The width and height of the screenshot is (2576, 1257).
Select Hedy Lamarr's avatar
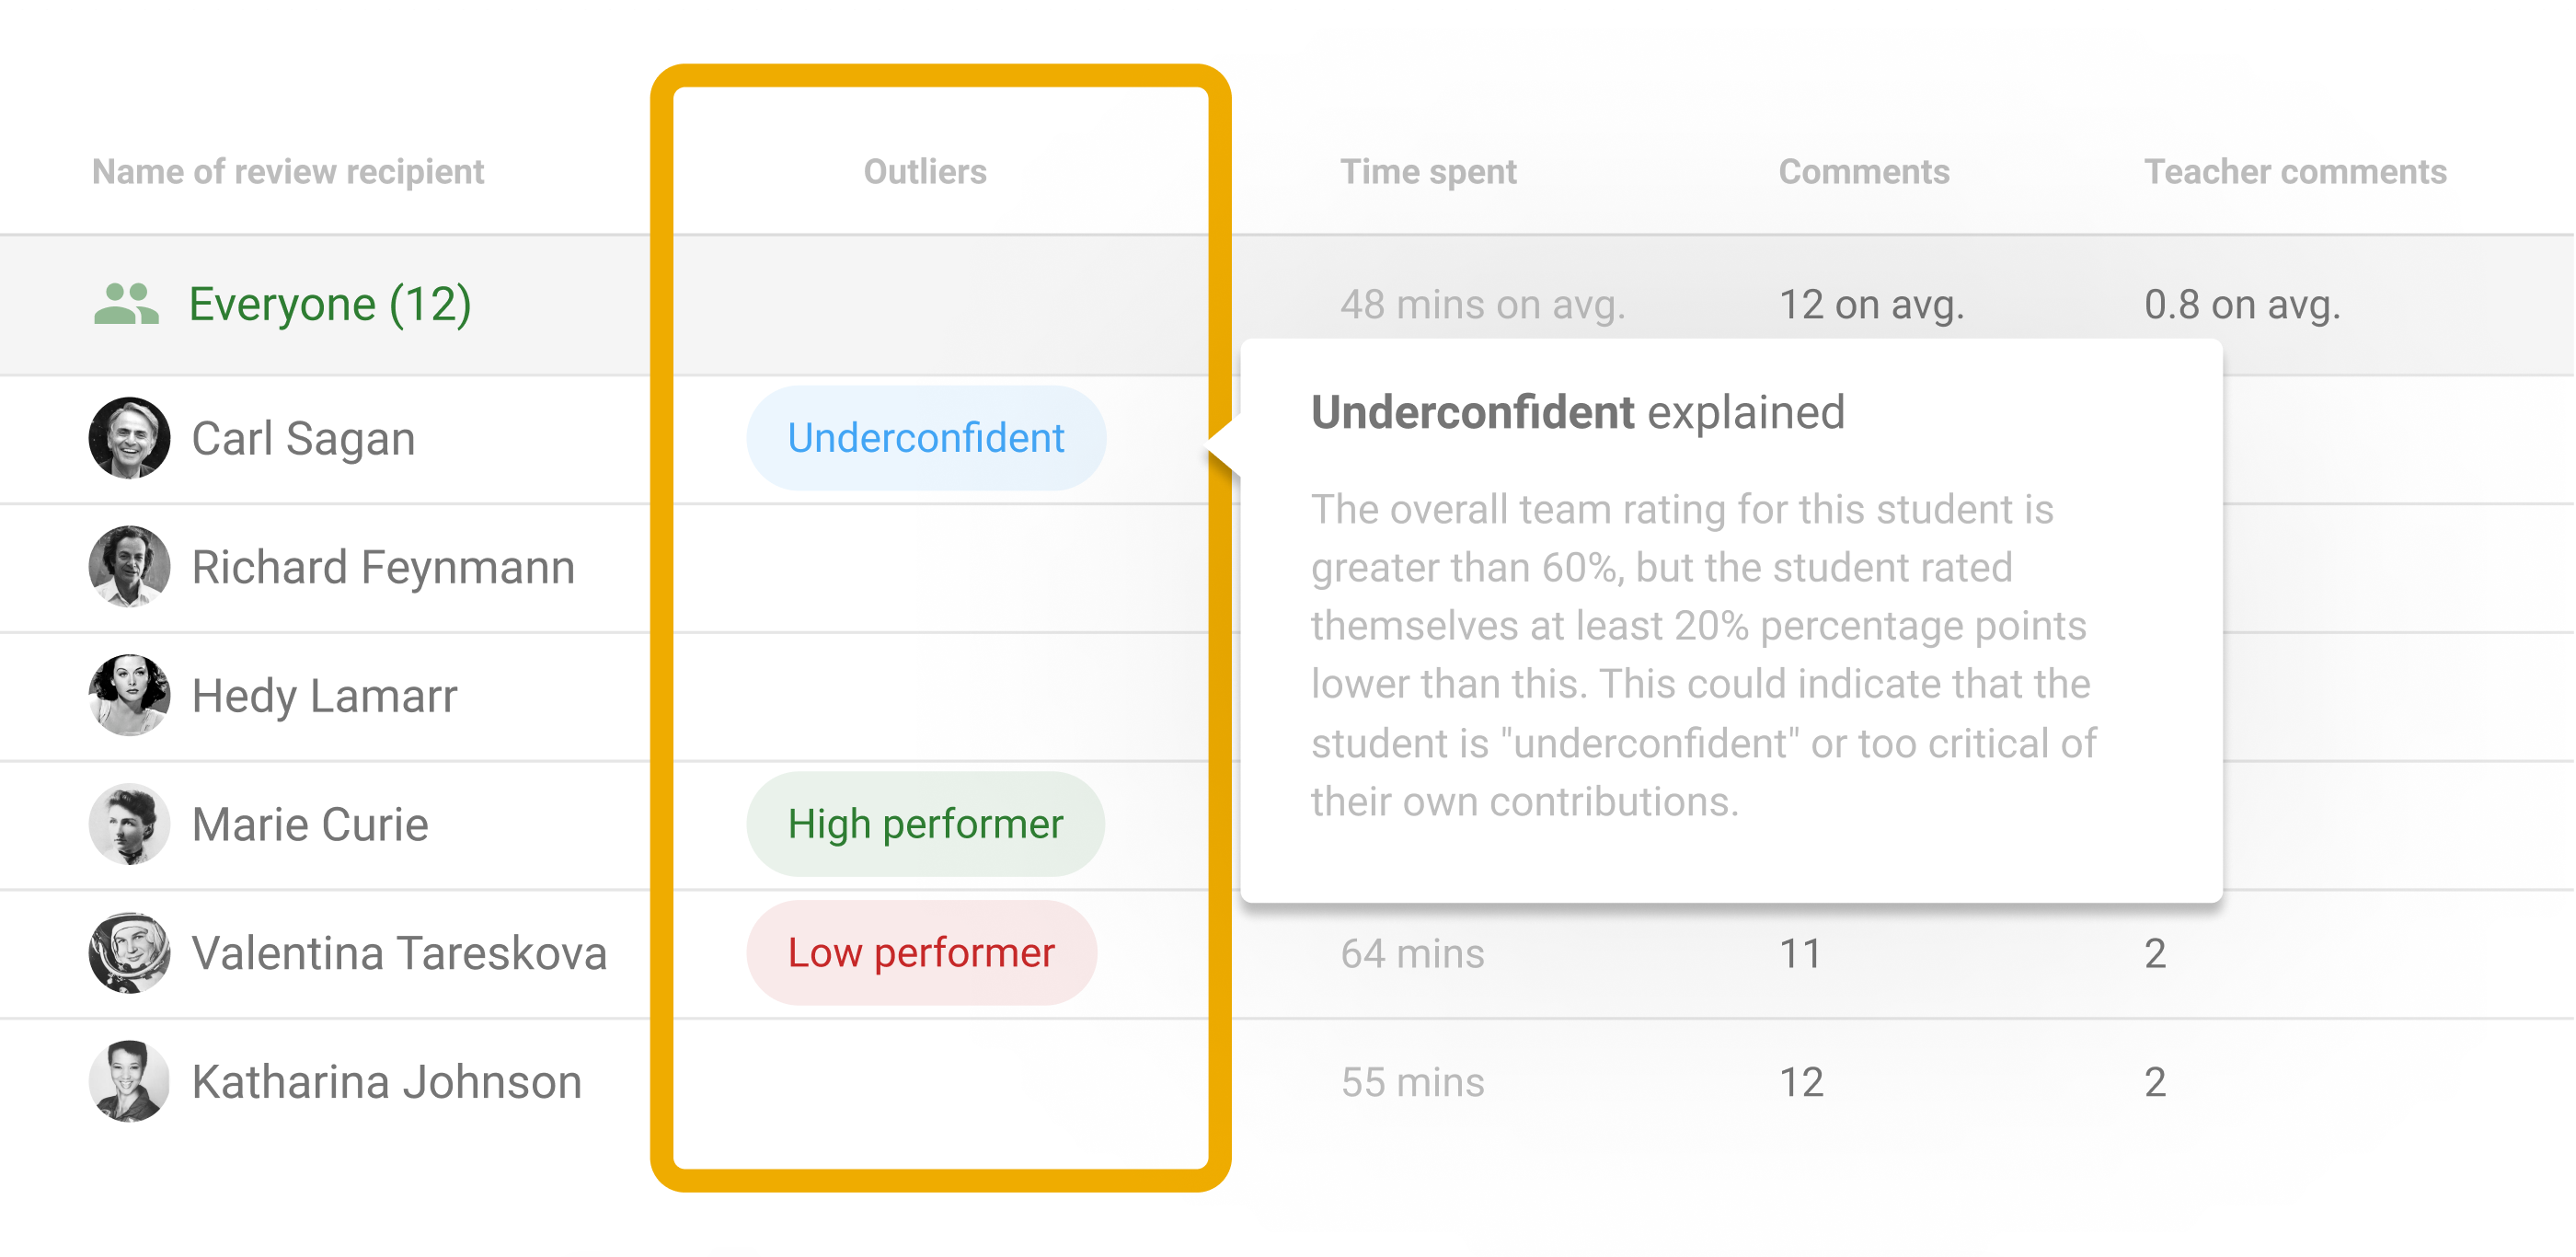(129, 696)
